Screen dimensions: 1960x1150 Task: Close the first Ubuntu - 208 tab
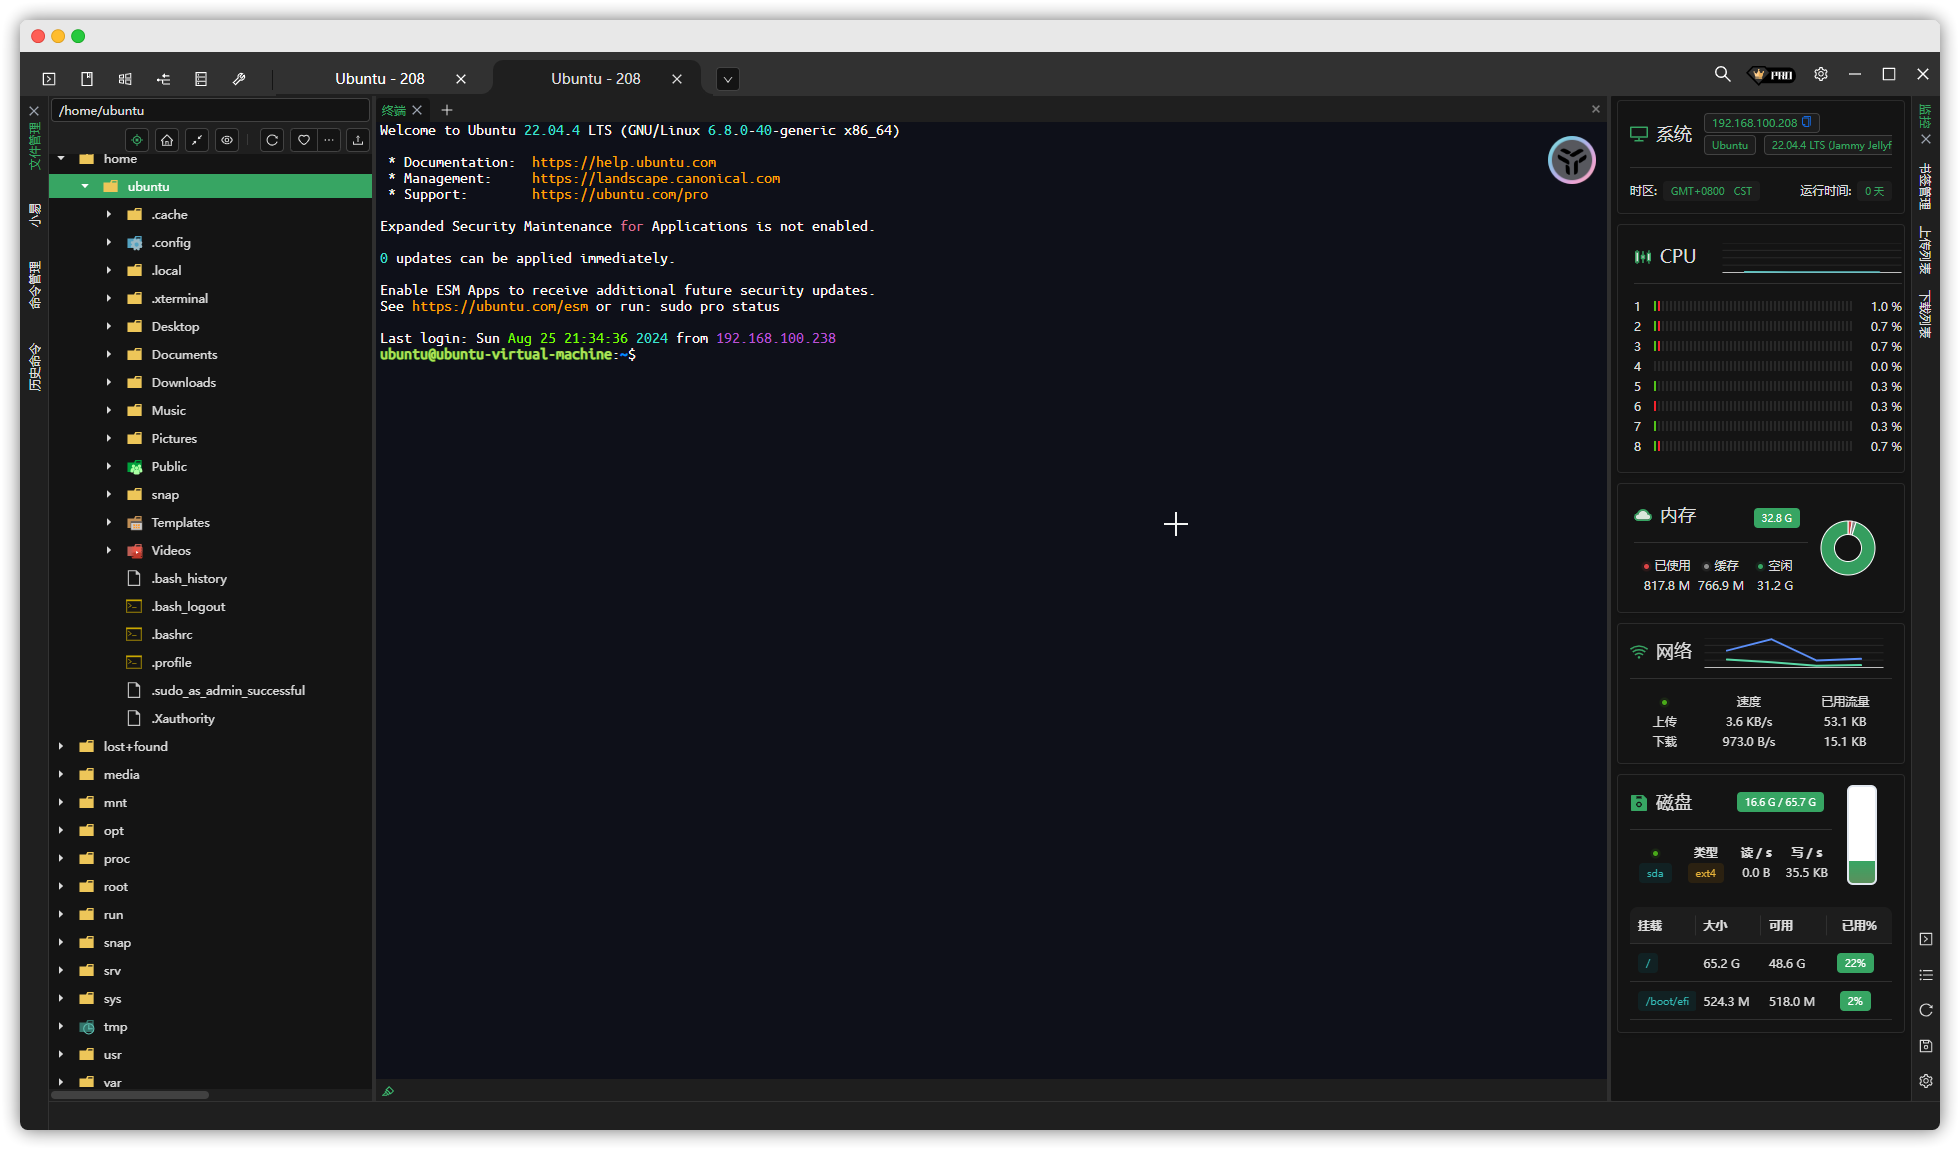tap(461, 79)
